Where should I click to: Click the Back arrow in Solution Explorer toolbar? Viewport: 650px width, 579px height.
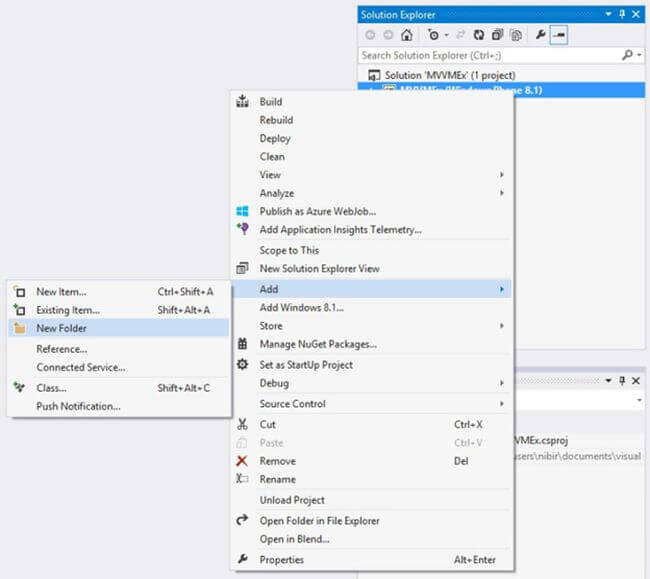tap(370, 35)
